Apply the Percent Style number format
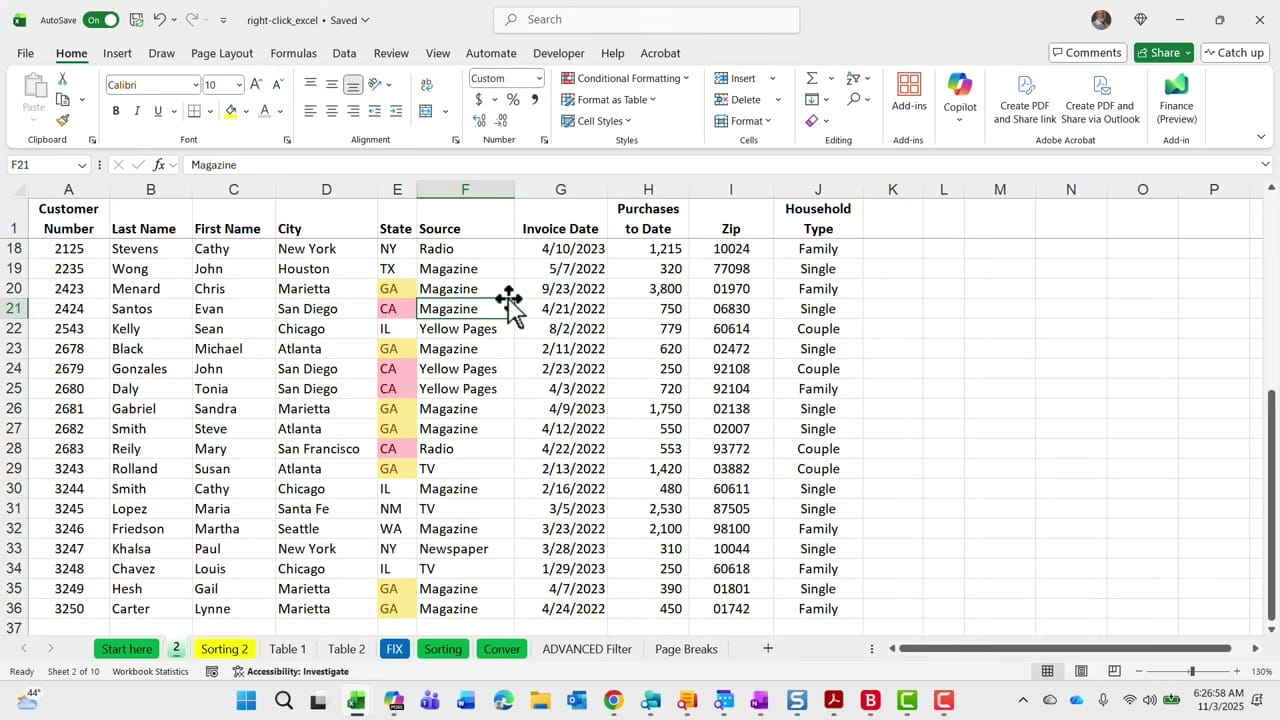1280x720 pixels. [513, 99]
